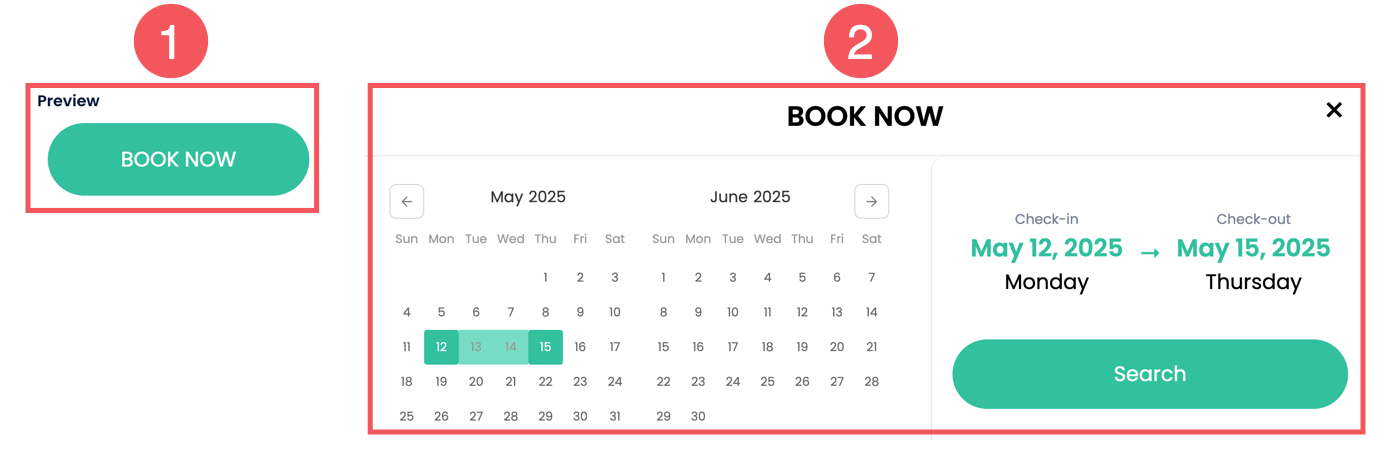Close the Book Now dialog
Image resolution: width=1394 pixels, height=468 pixels.
pyautogui.click(x=1333, y=110)
